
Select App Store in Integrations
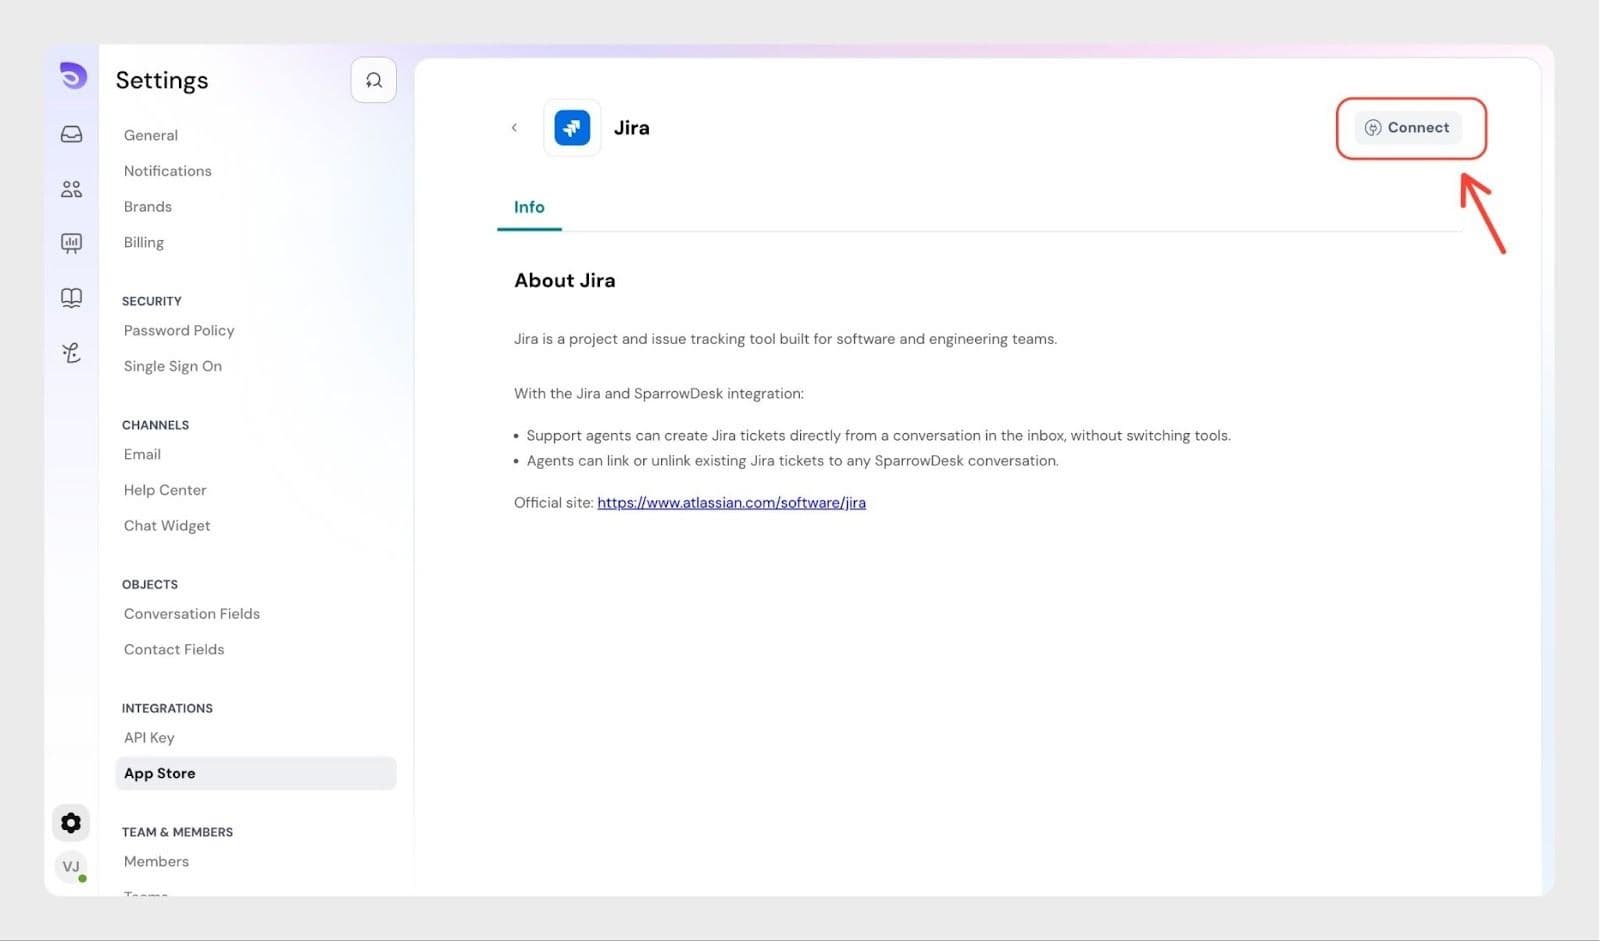point(160,773)
